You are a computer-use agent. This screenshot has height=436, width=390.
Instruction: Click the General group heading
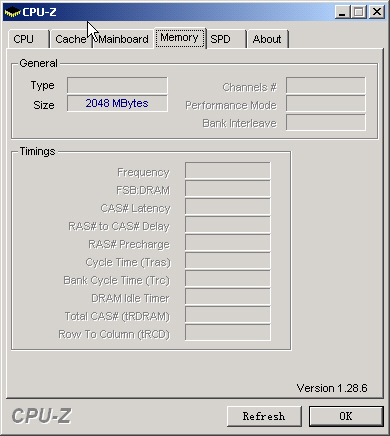[x=38, y=63]
